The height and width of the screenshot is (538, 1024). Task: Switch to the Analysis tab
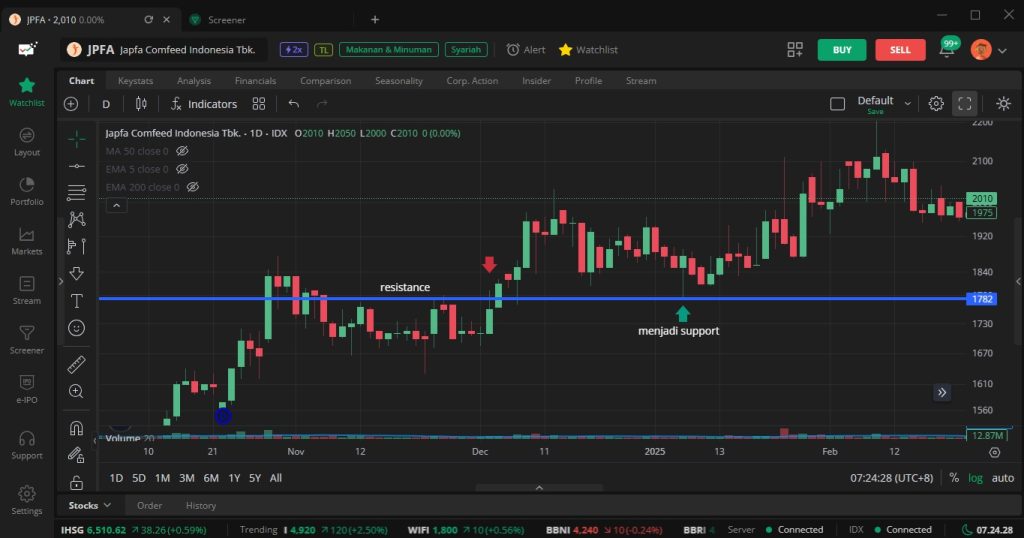click(x=194, y=80)
